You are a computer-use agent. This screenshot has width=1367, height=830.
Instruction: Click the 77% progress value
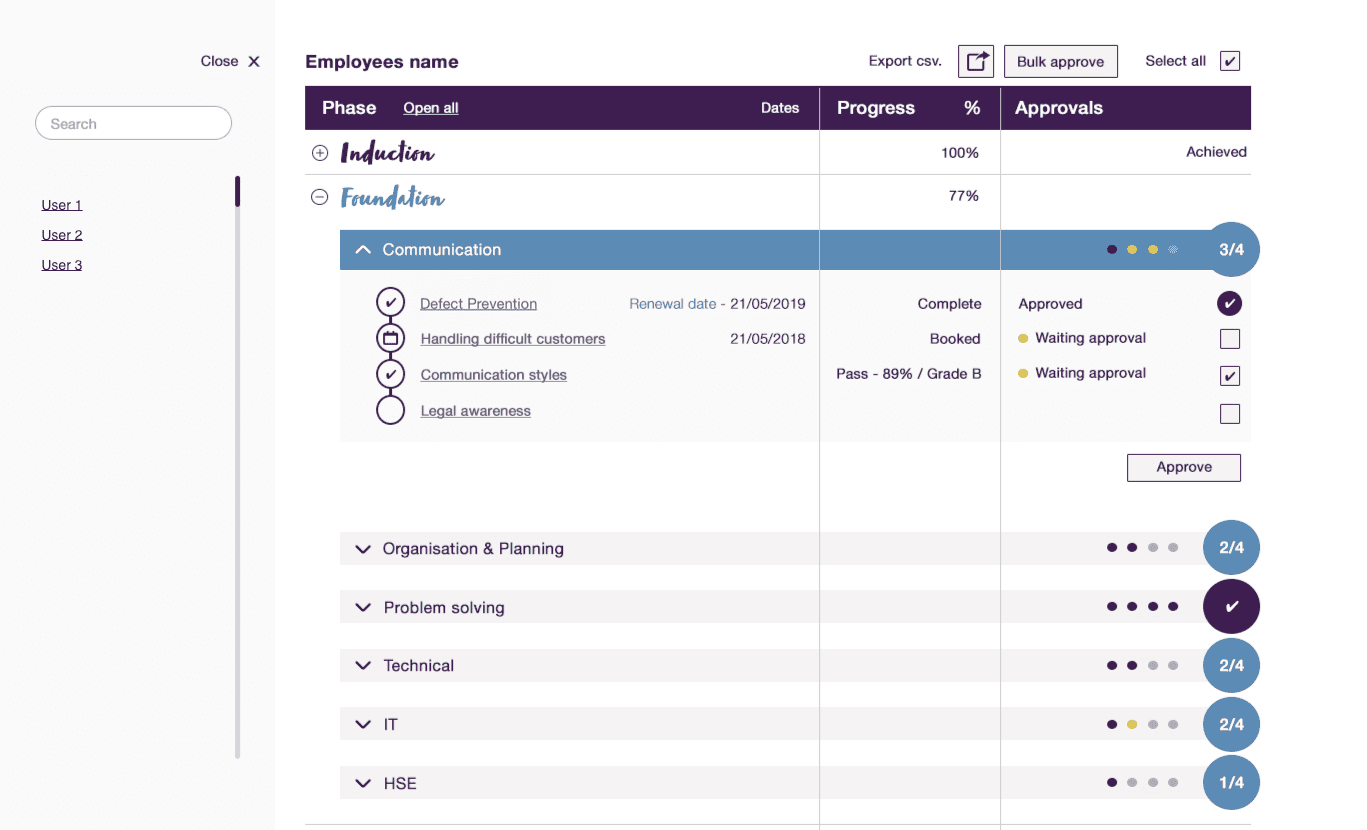point(964,196)
